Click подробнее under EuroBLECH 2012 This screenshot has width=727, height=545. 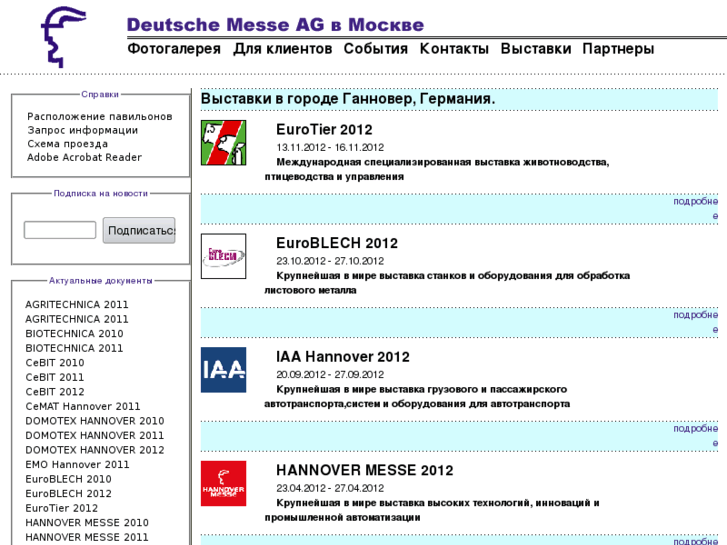[695, 322]
